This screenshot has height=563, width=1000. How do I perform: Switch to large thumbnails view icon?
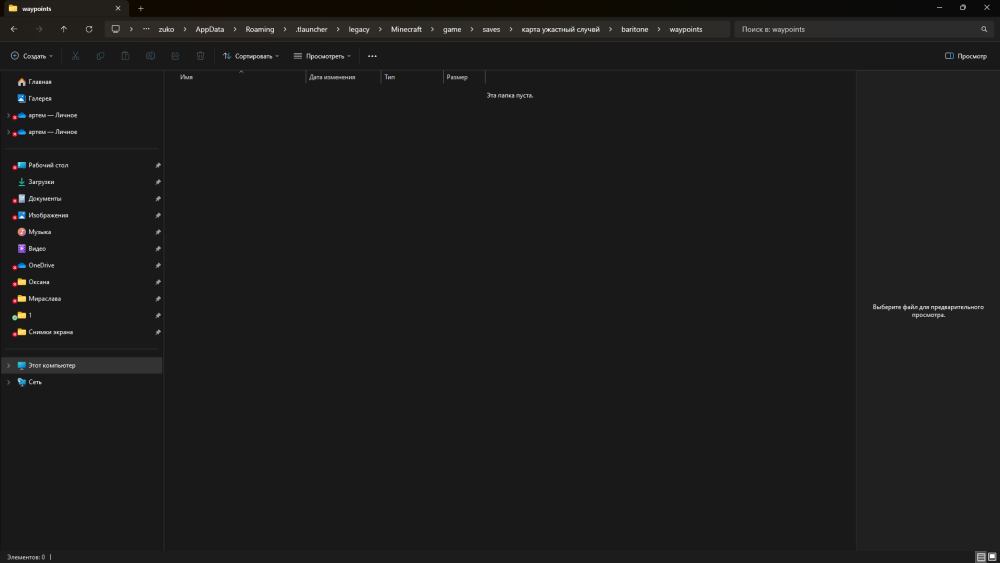point(992,557)
